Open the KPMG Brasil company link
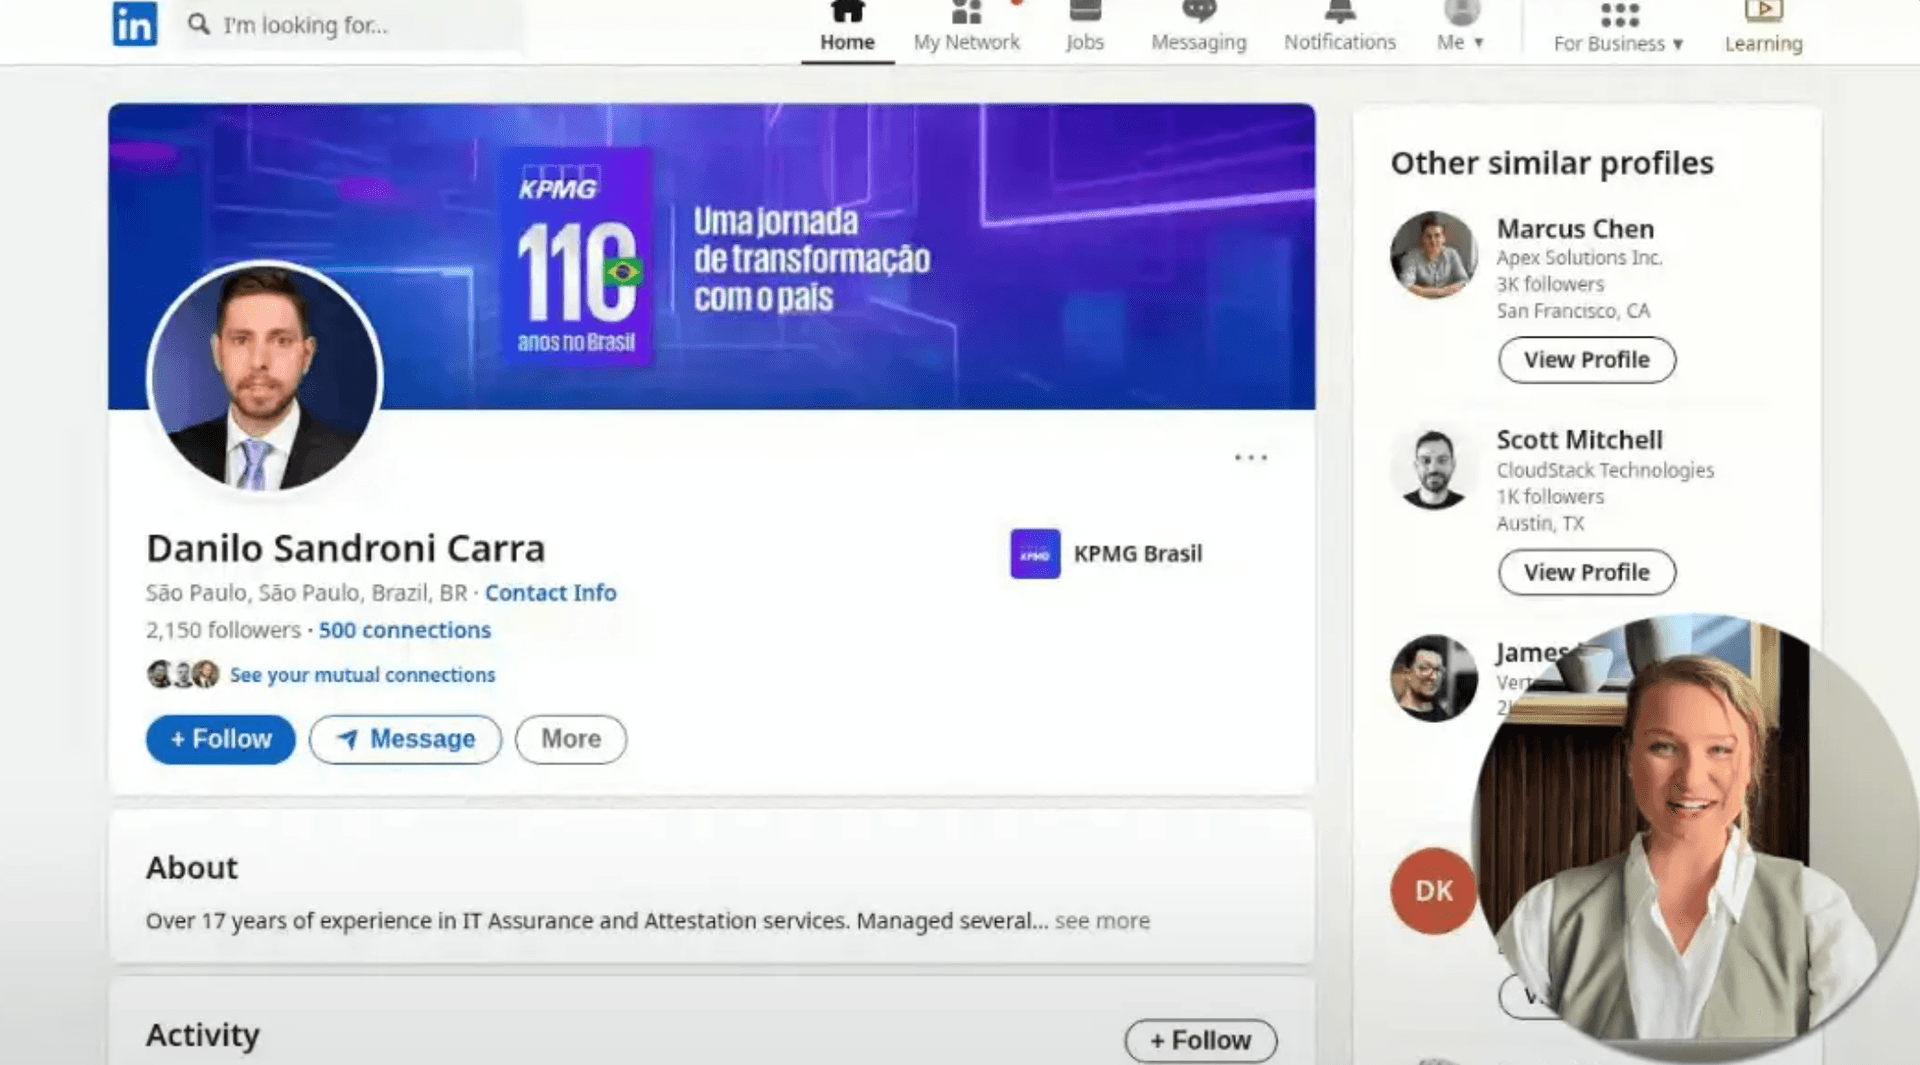 pos(1137,553)
